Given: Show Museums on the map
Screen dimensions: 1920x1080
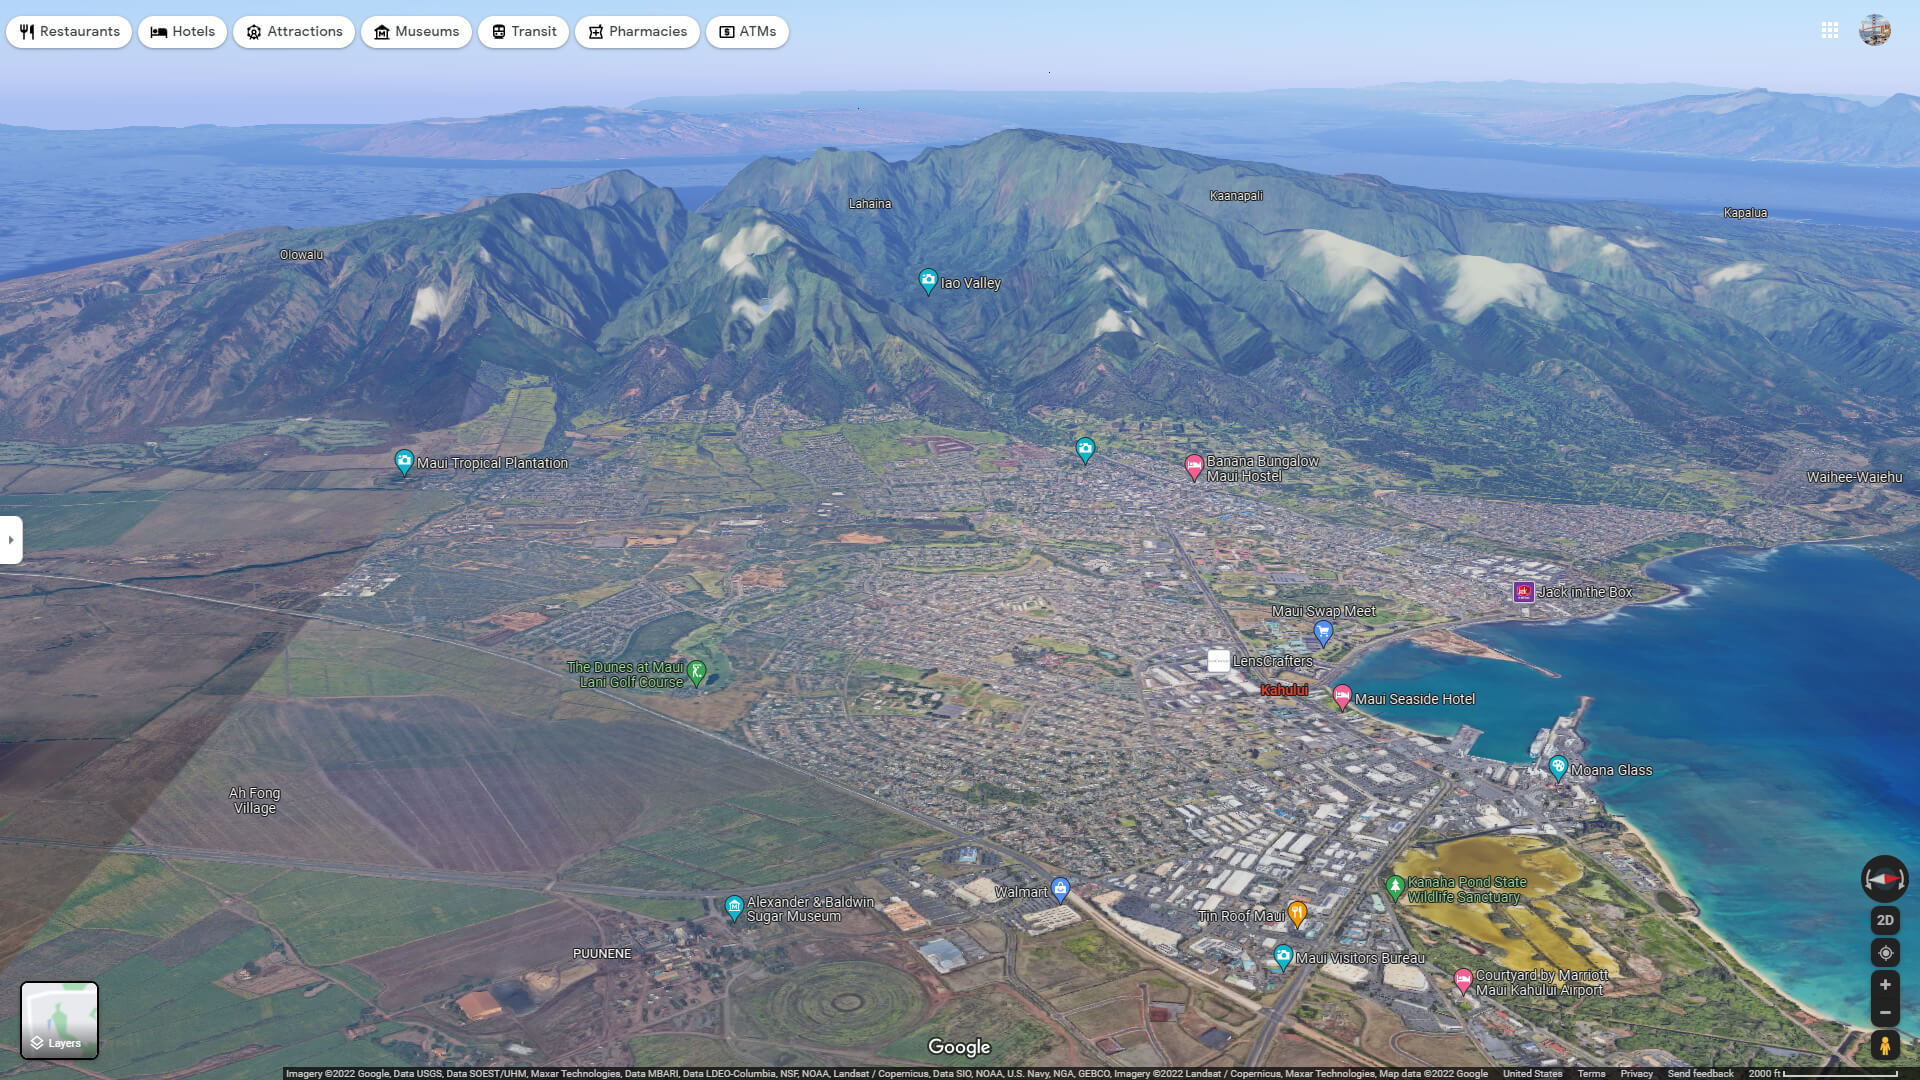Looking at the screenshot, I should click(416, 32).
